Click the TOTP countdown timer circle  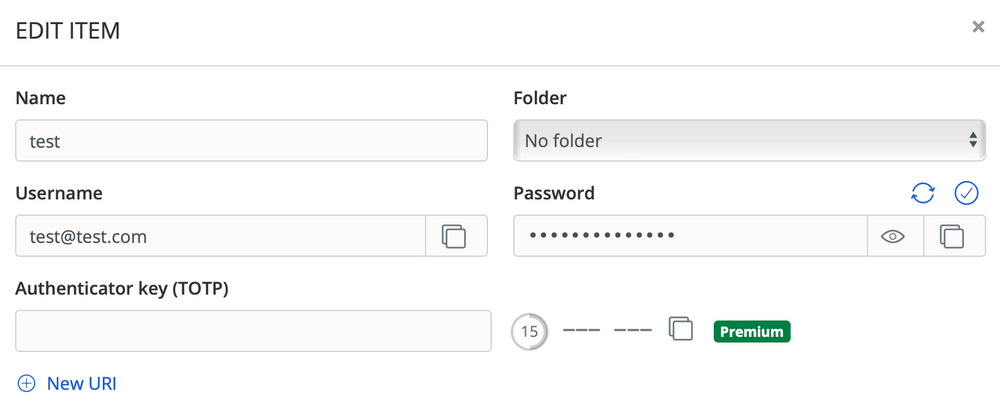[x=529, y=332]
